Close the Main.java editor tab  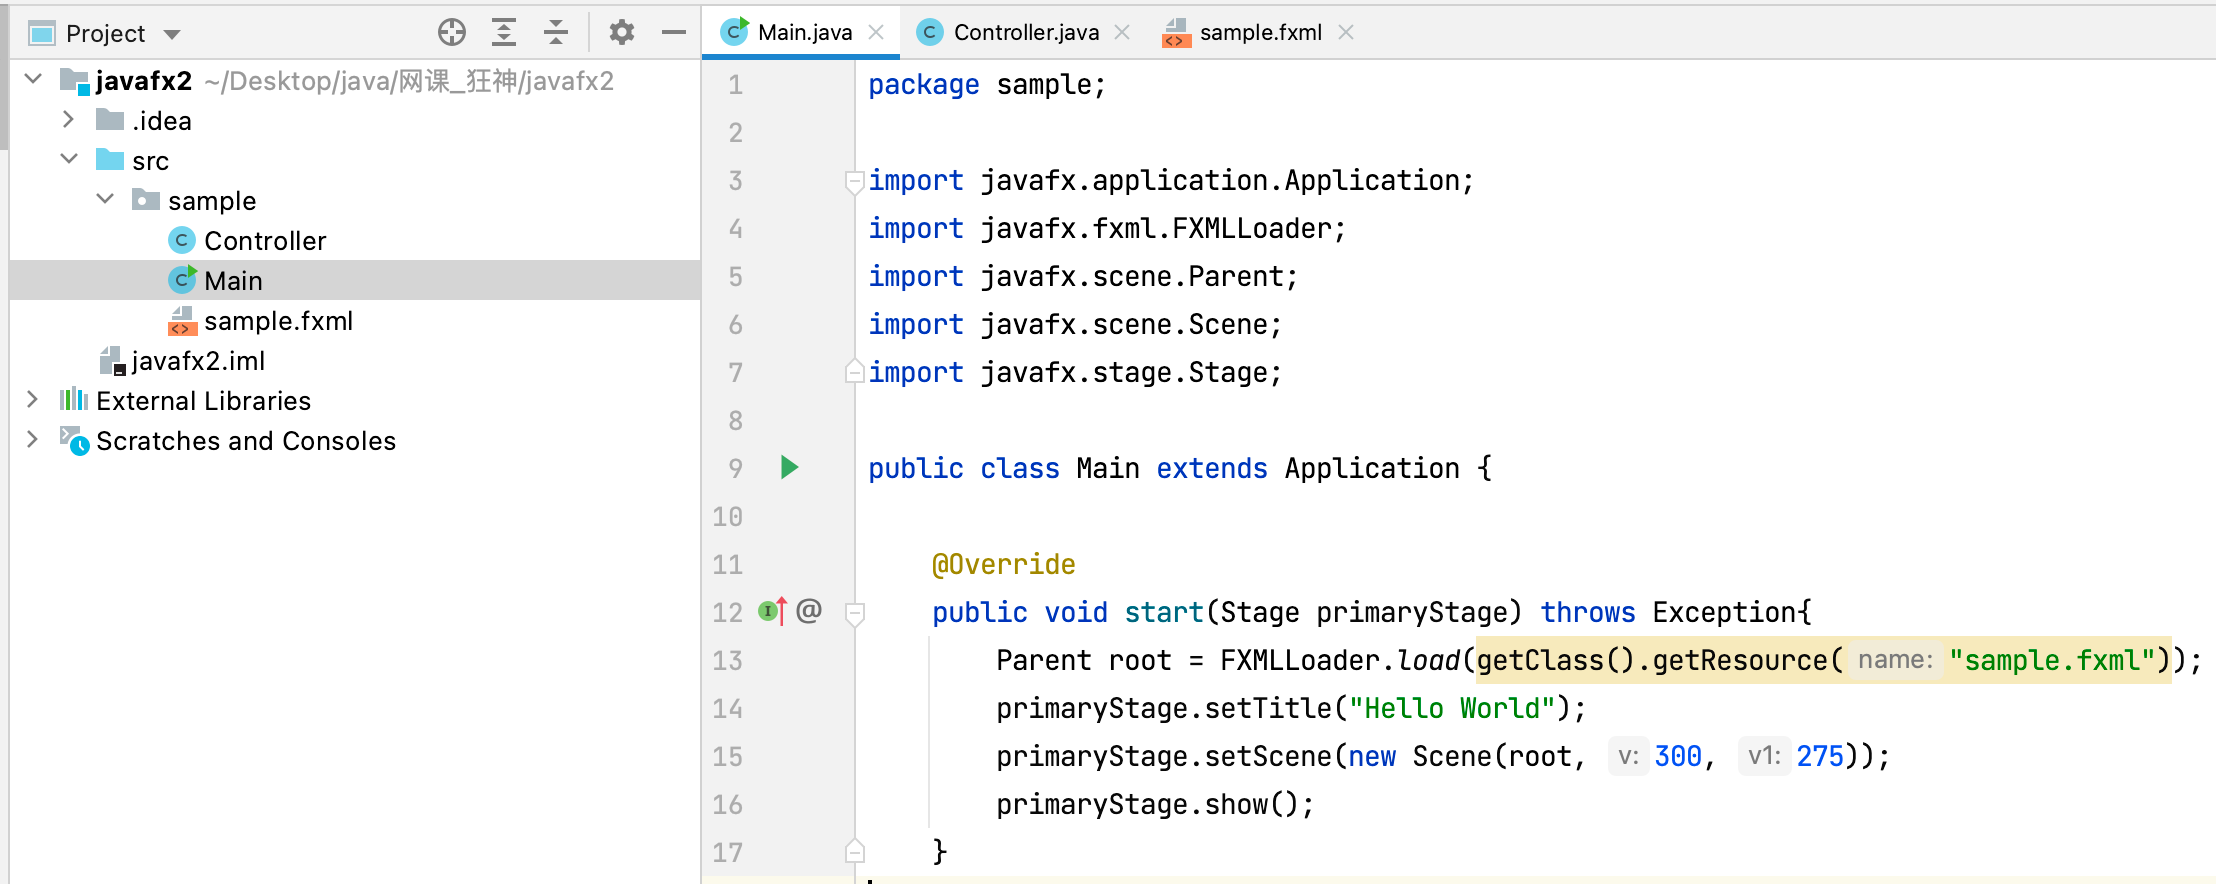tap(877, 32)
